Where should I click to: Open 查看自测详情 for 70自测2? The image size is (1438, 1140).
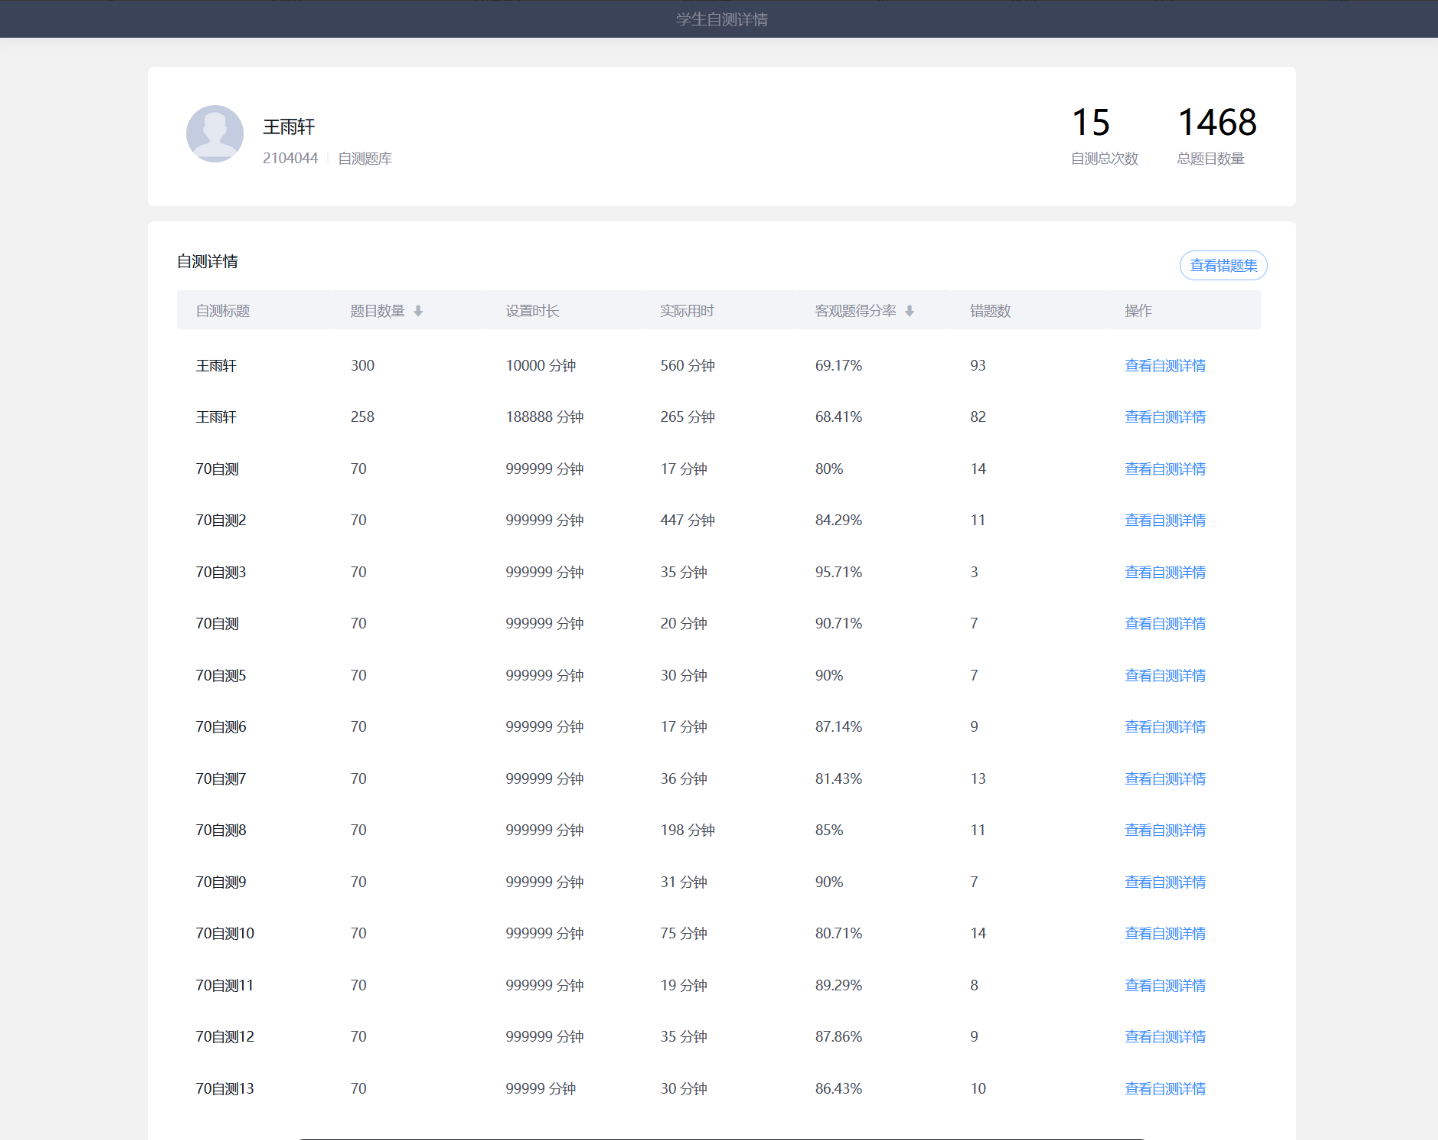click(1165, 520)
